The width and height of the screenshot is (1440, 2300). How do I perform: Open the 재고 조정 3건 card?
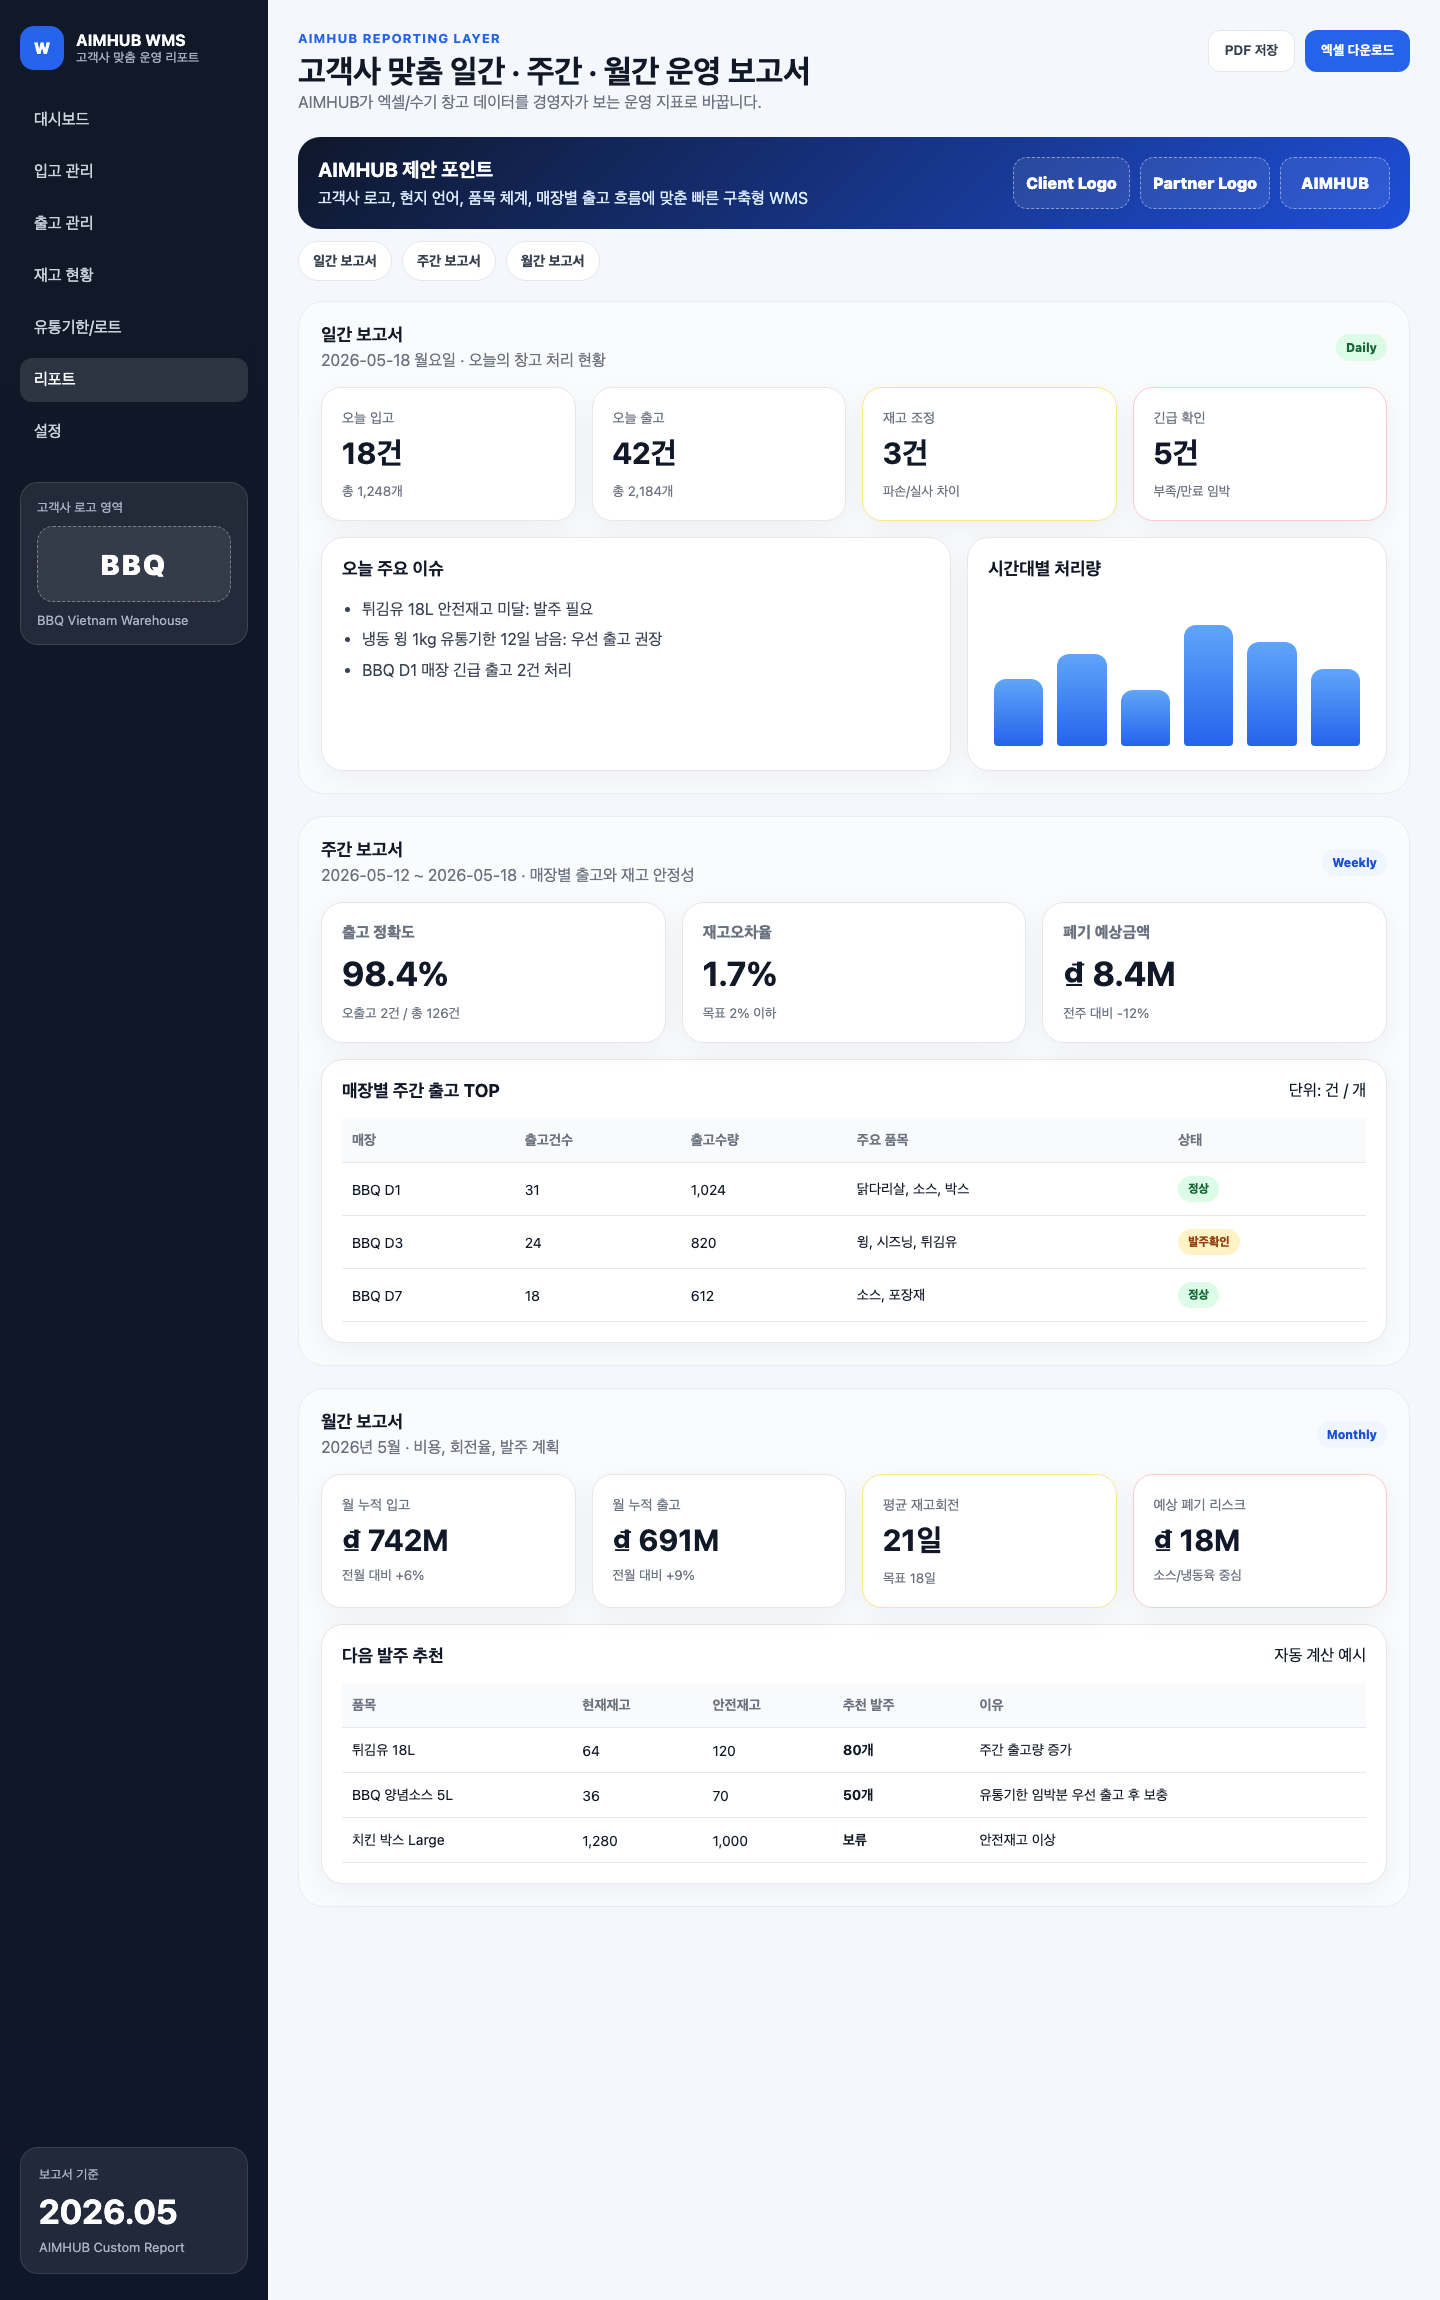(x=989, y=454)
